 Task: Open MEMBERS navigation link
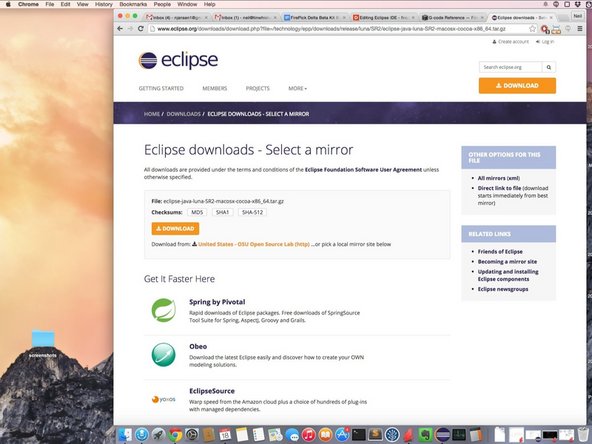pyautogui.click(x=214, y=88)
